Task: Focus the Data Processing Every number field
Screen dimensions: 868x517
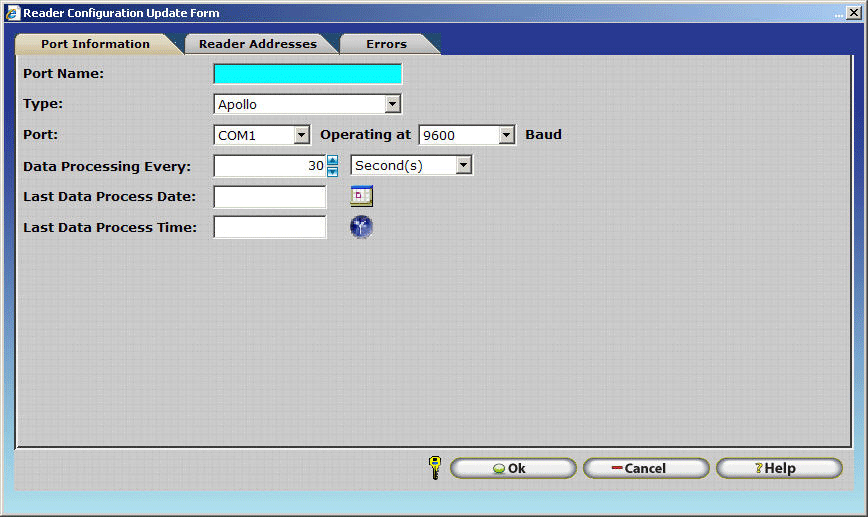Action: coord(269,166)
